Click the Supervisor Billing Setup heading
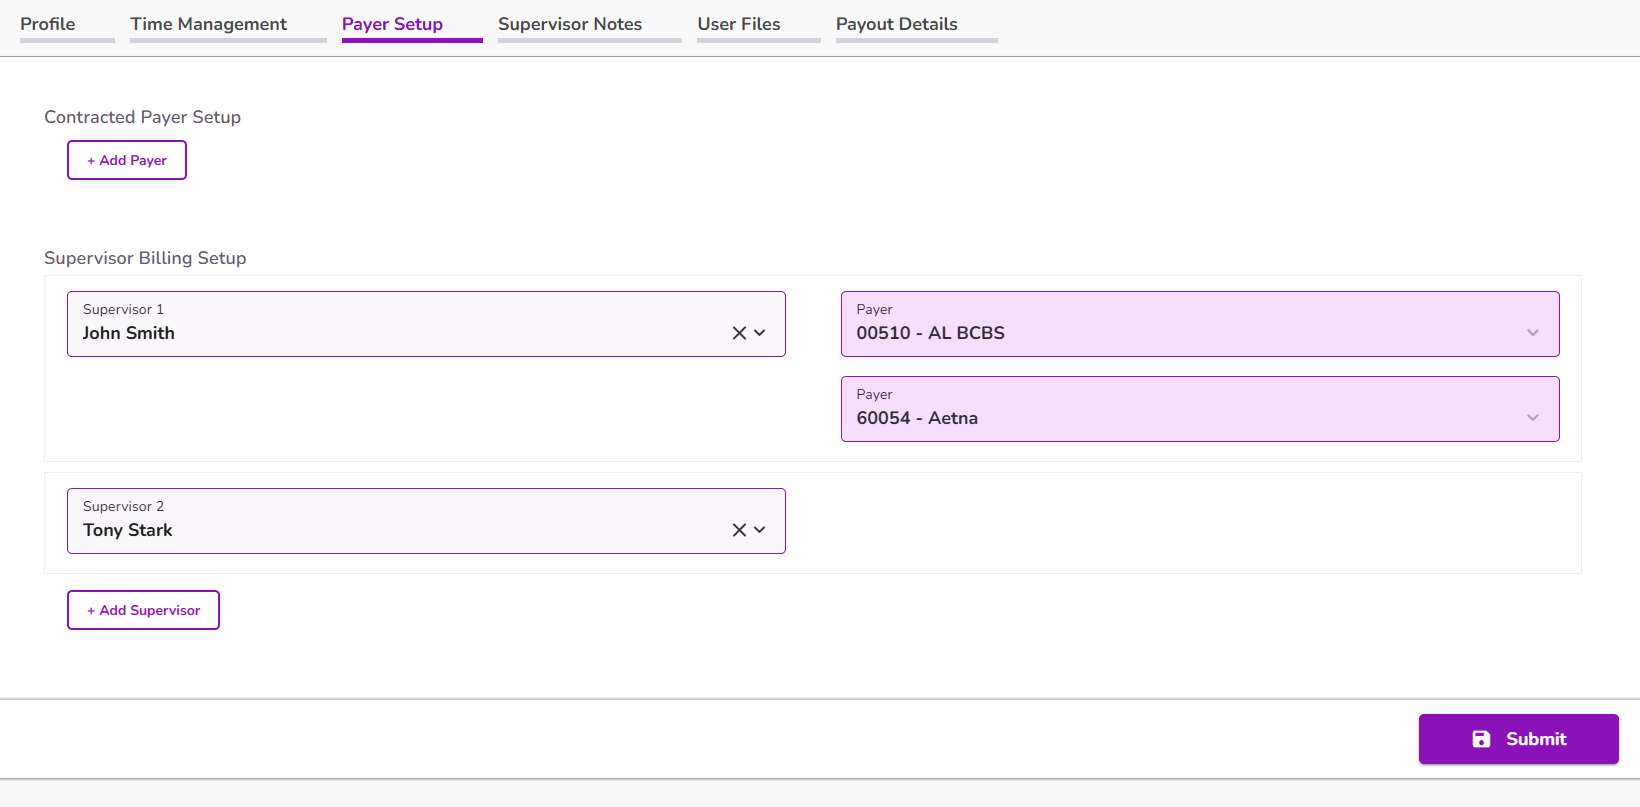Viewport: 1640px width, 807px height. (145, 258)
